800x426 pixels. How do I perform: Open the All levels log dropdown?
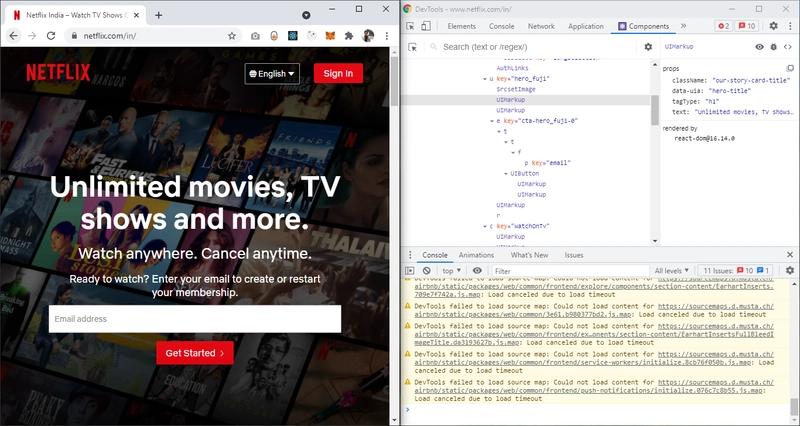(x=671, y=271)
